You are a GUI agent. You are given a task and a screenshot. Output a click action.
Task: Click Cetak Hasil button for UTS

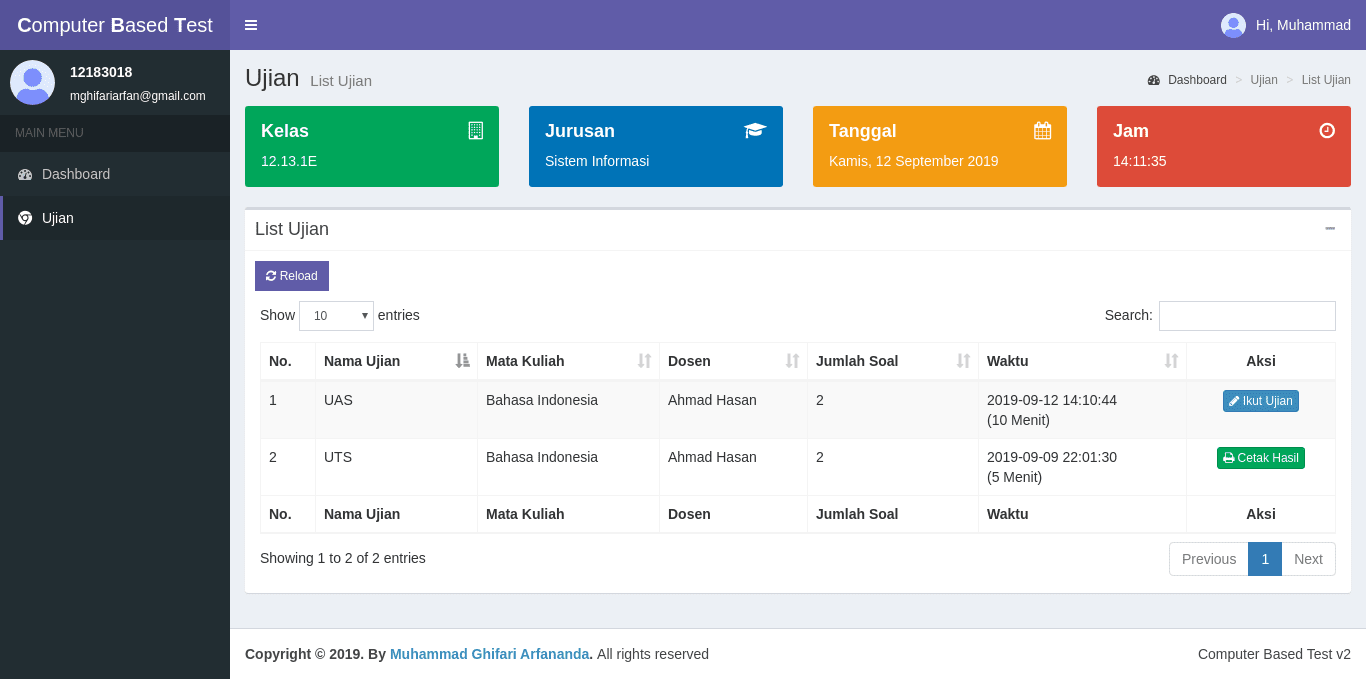click(1261, 458)
